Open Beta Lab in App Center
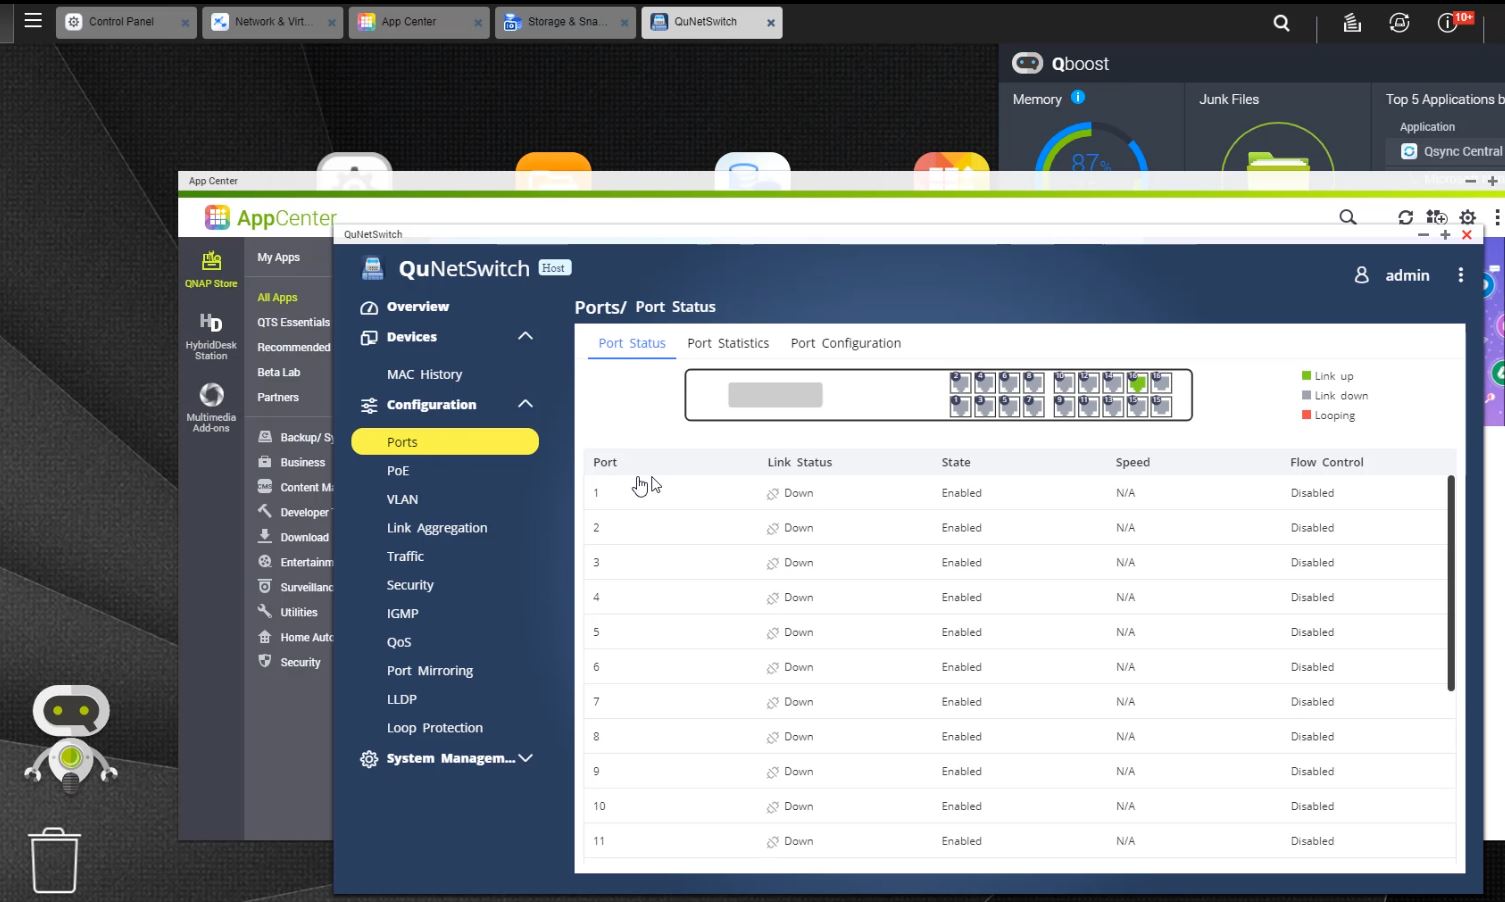The image size is (1505, 902). point(278,372)
